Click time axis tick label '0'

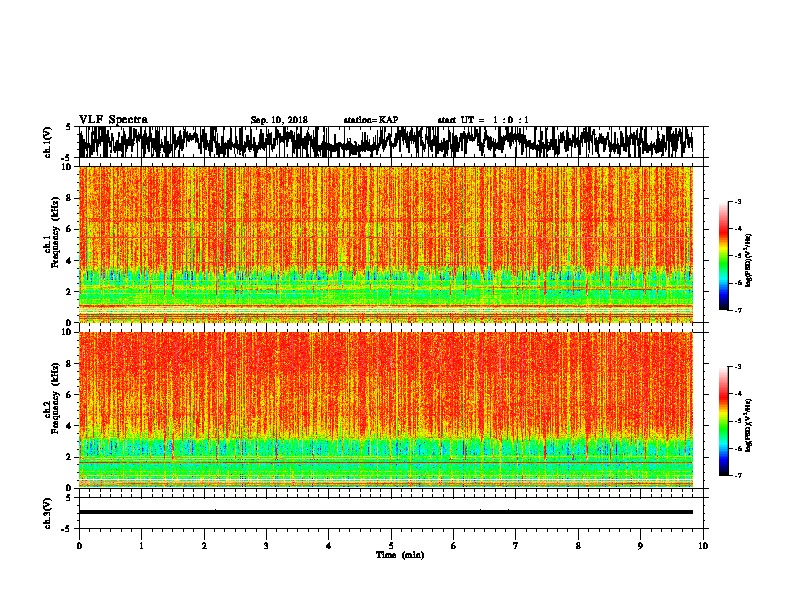79,546
